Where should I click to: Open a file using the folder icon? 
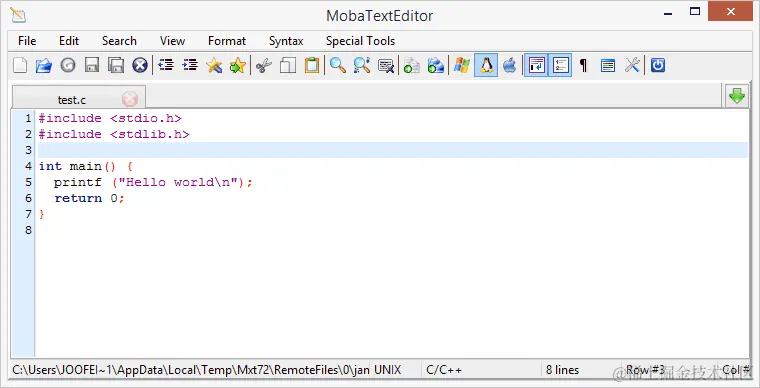(44, 65)
